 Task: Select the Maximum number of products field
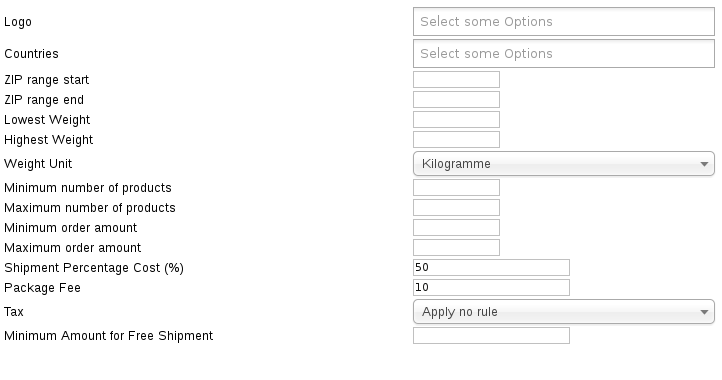[456, 208]
